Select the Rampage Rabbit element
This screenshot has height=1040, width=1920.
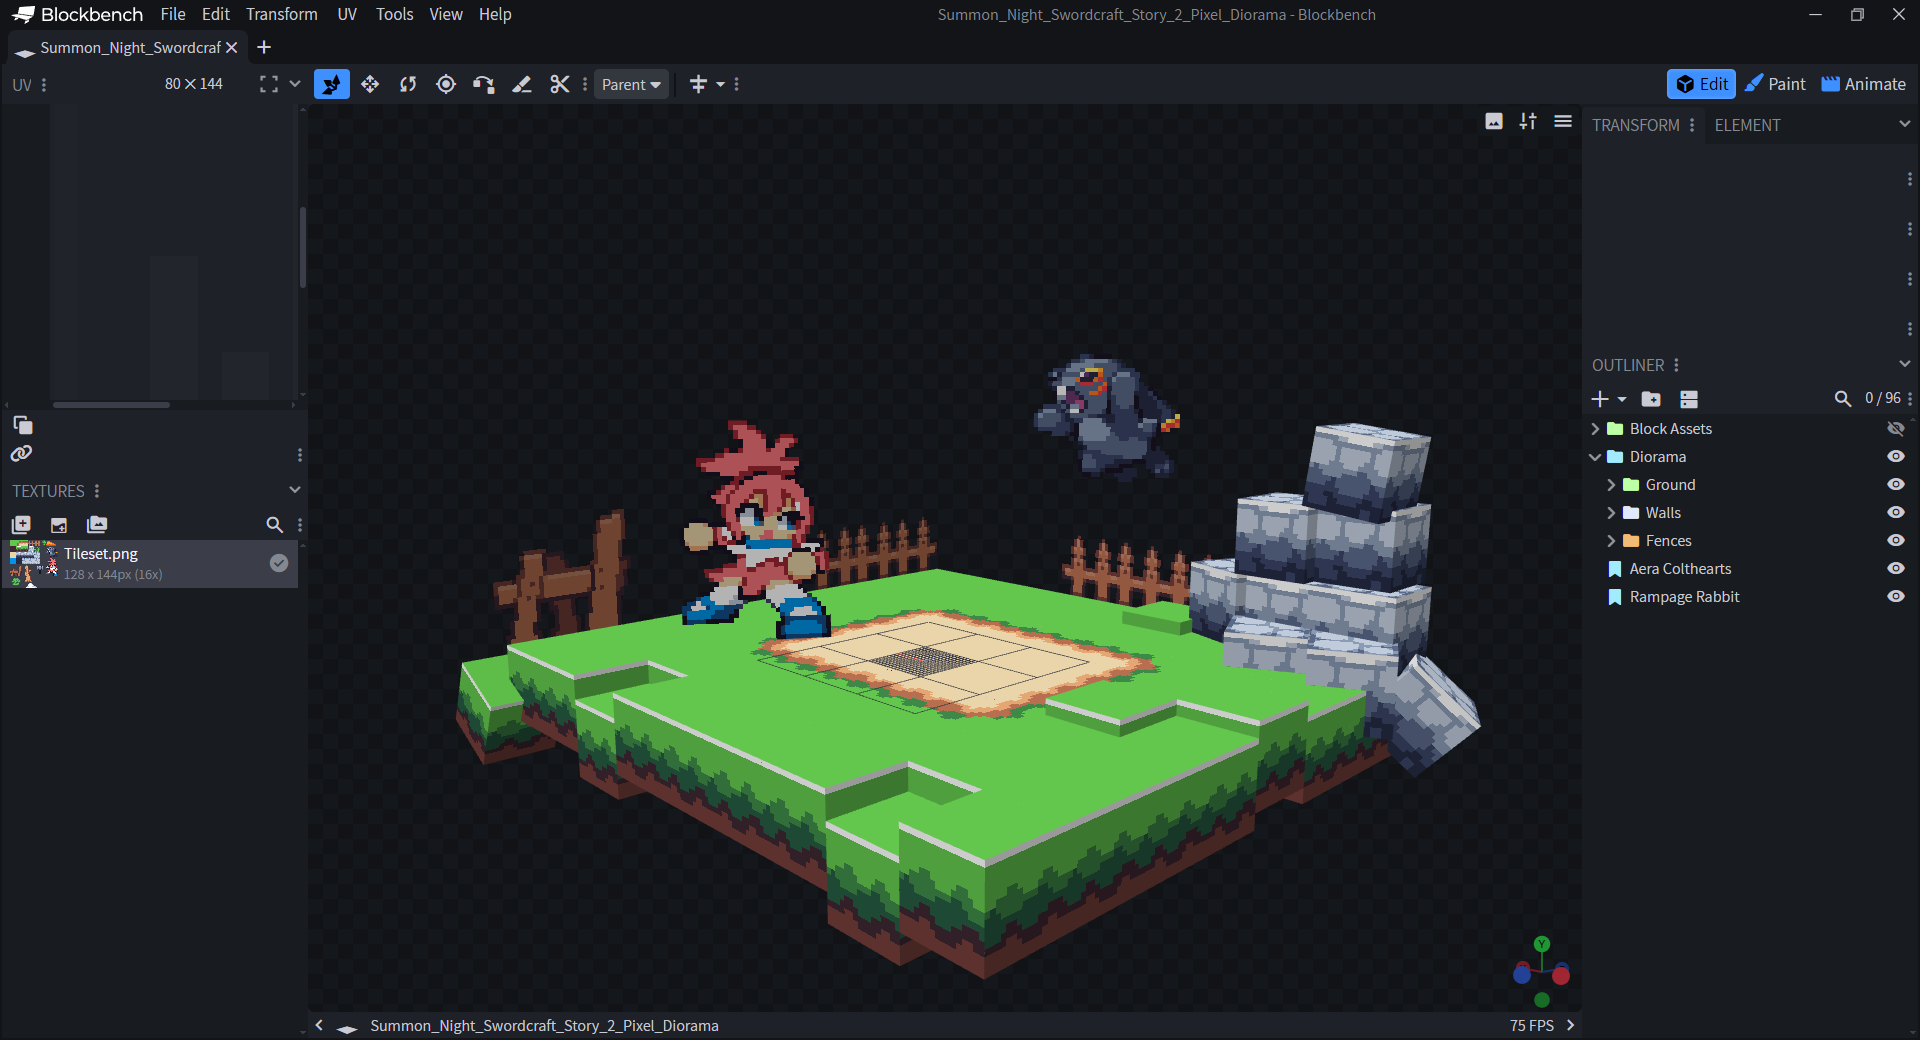pos(1684,596)
